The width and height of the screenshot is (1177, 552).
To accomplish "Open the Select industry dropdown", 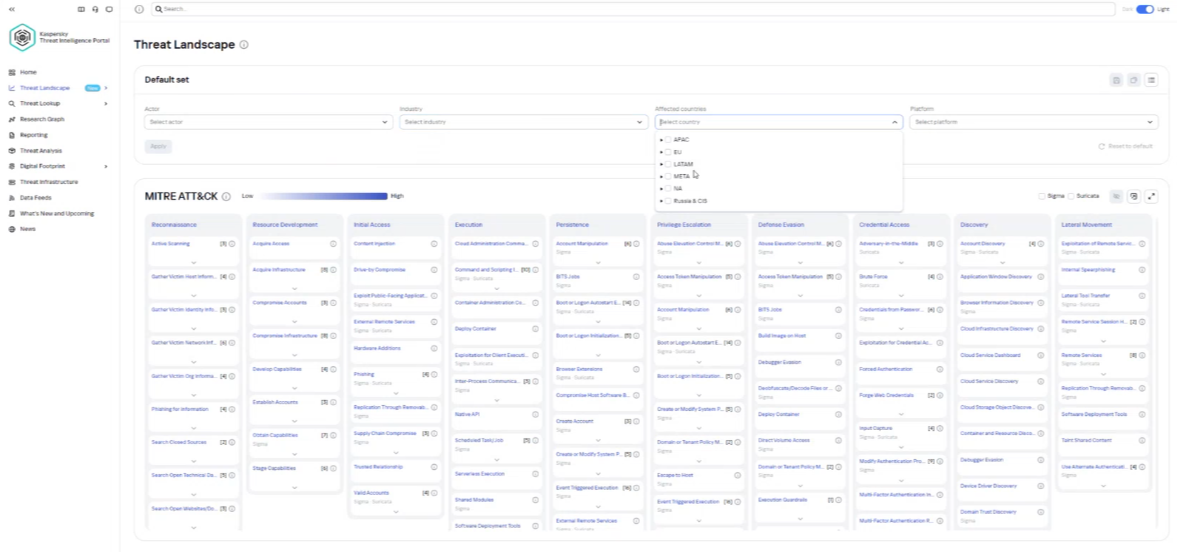I will click(523, 122).
